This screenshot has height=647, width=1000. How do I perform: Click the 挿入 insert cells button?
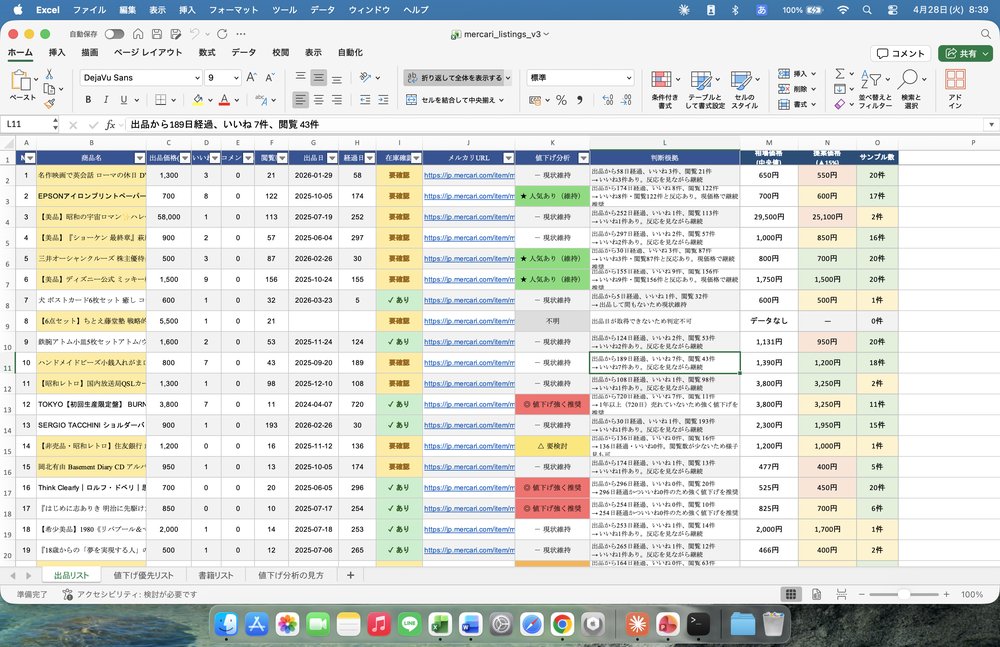click(x=797, y=74)
